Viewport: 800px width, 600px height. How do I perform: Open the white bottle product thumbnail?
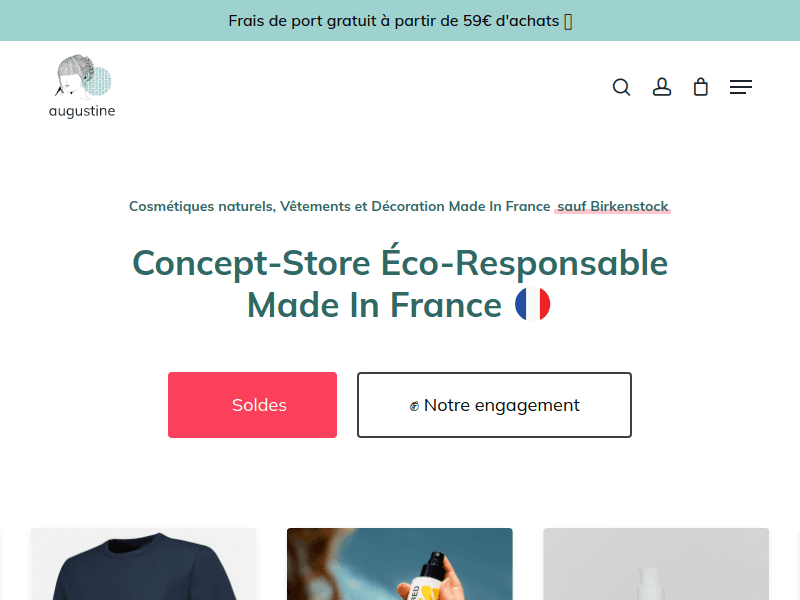pyautogui.click(x=655, y=564)
